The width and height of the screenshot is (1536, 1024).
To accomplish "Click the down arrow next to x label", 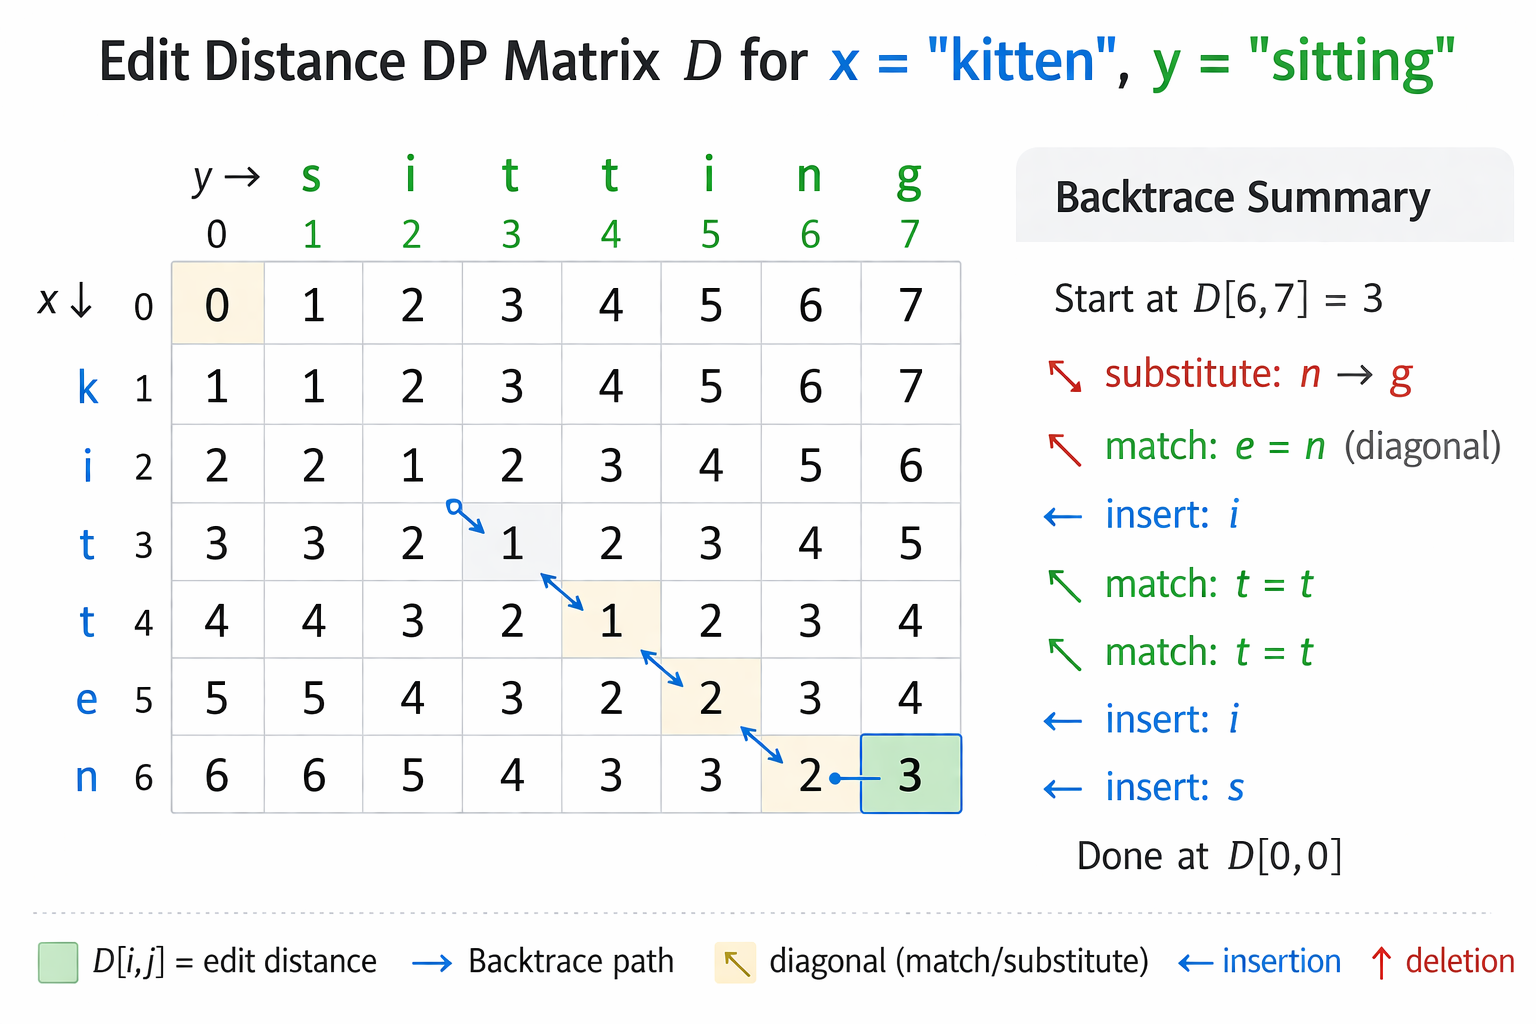I will 81,300.
